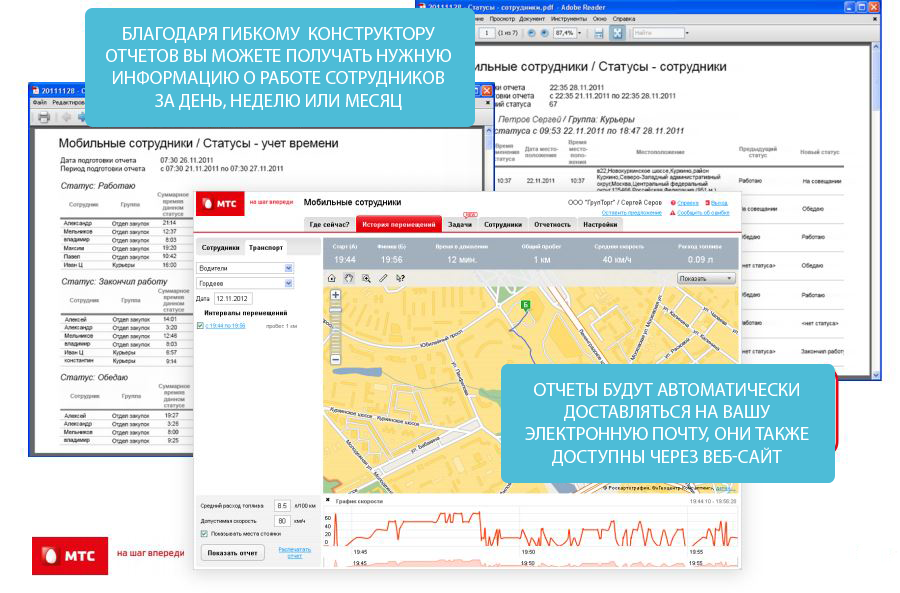Click the Дата field showing 12.11.2012
900x593 pixels.
[x=233, y=299]
